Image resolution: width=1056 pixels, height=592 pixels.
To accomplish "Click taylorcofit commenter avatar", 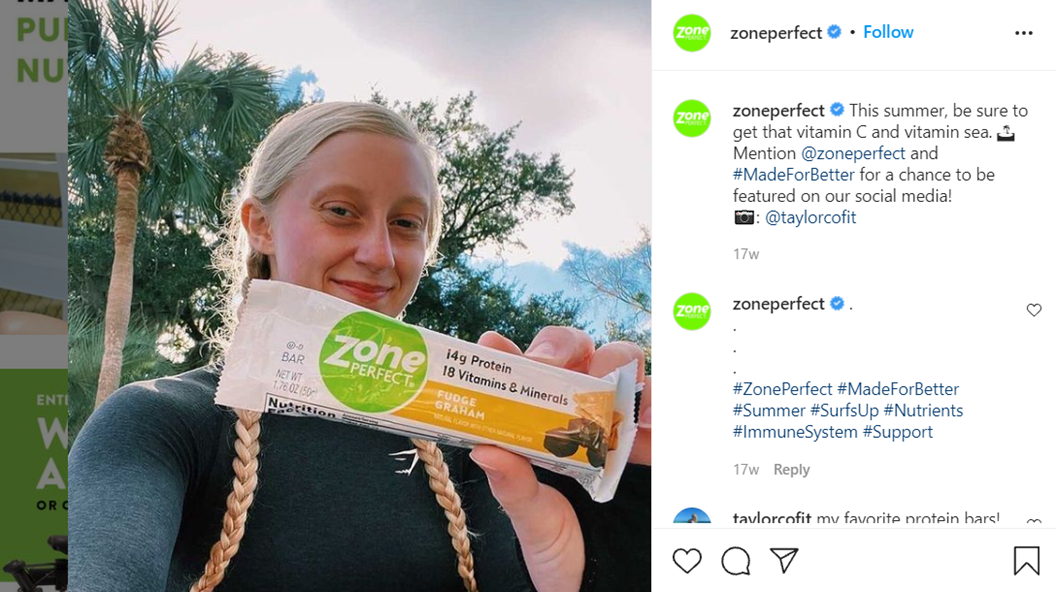I will pyautogui.click(x=692, y=517).
